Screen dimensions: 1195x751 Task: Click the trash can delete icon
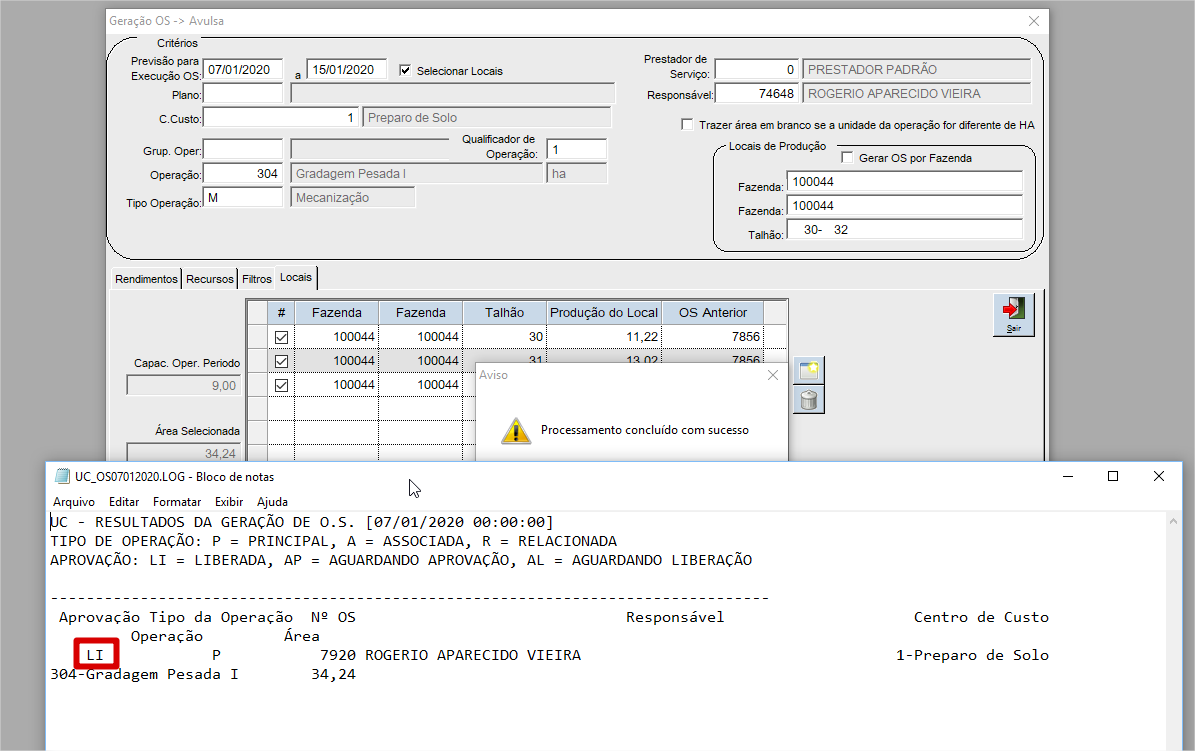click(x=809, y=400)
